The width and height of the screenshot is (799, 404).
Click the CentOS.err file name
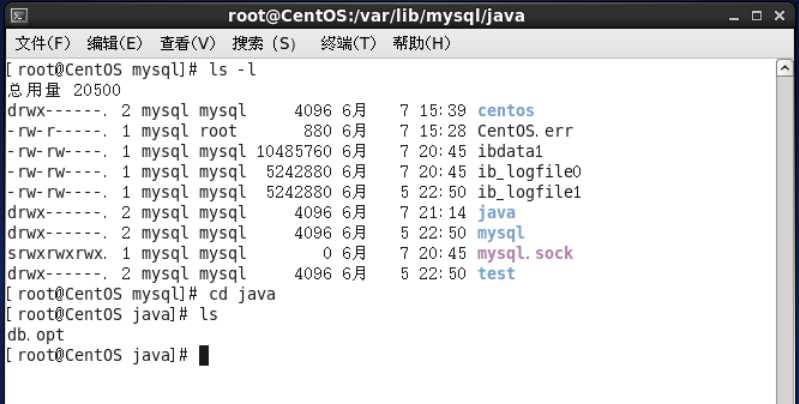click(525, 131)
